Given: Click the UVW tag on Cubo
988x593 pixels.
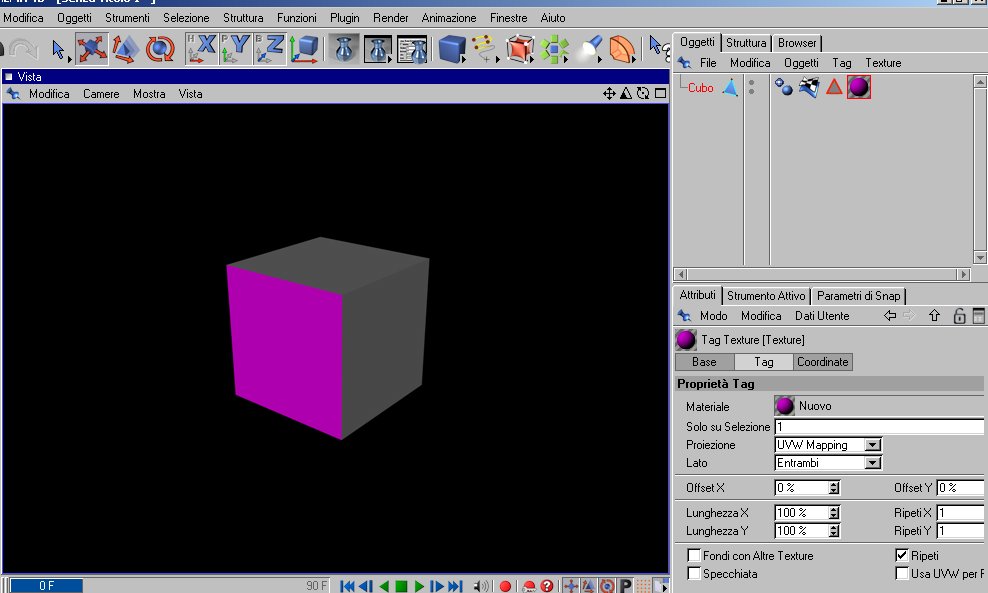Looking at the screenshot, I should point(809,87).
